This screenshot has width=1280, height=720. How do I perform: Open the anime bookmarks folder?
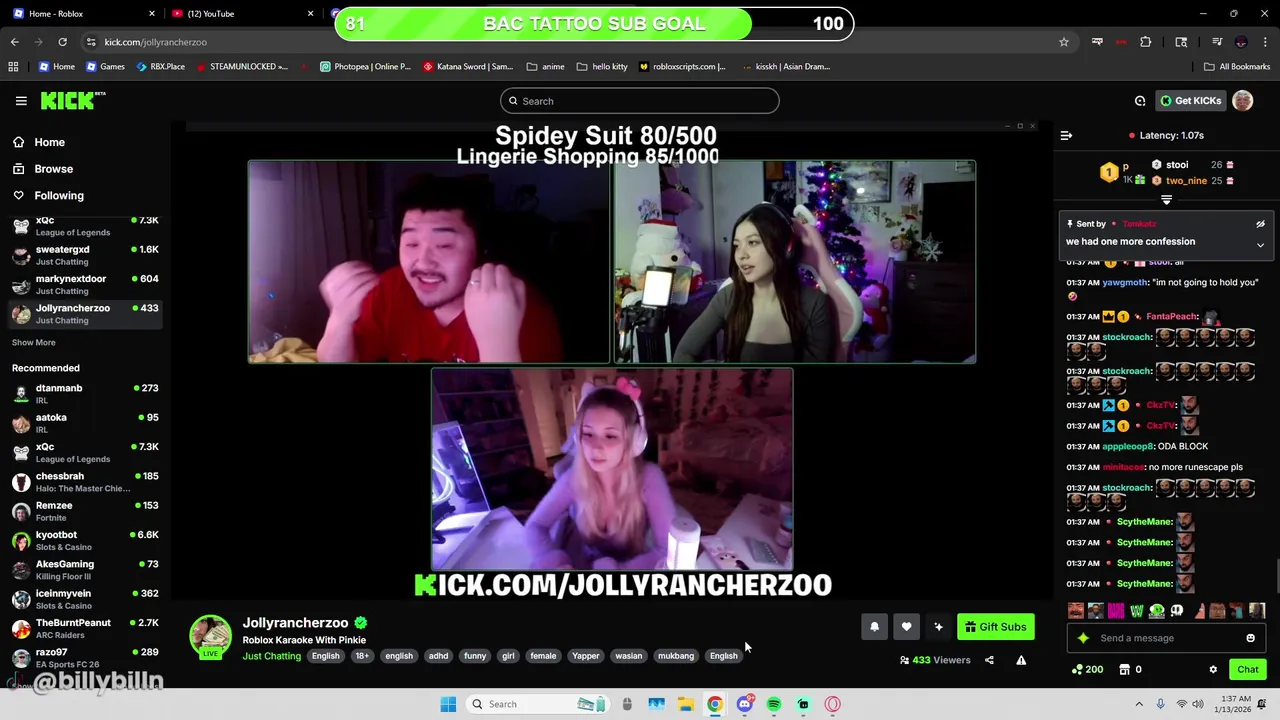tap(545, 67)
